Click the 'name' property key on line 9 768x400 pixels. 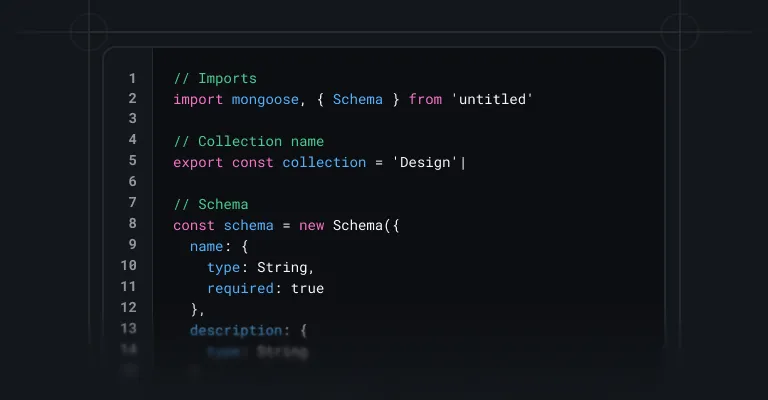pyautogui.click(x=206, y=246)
